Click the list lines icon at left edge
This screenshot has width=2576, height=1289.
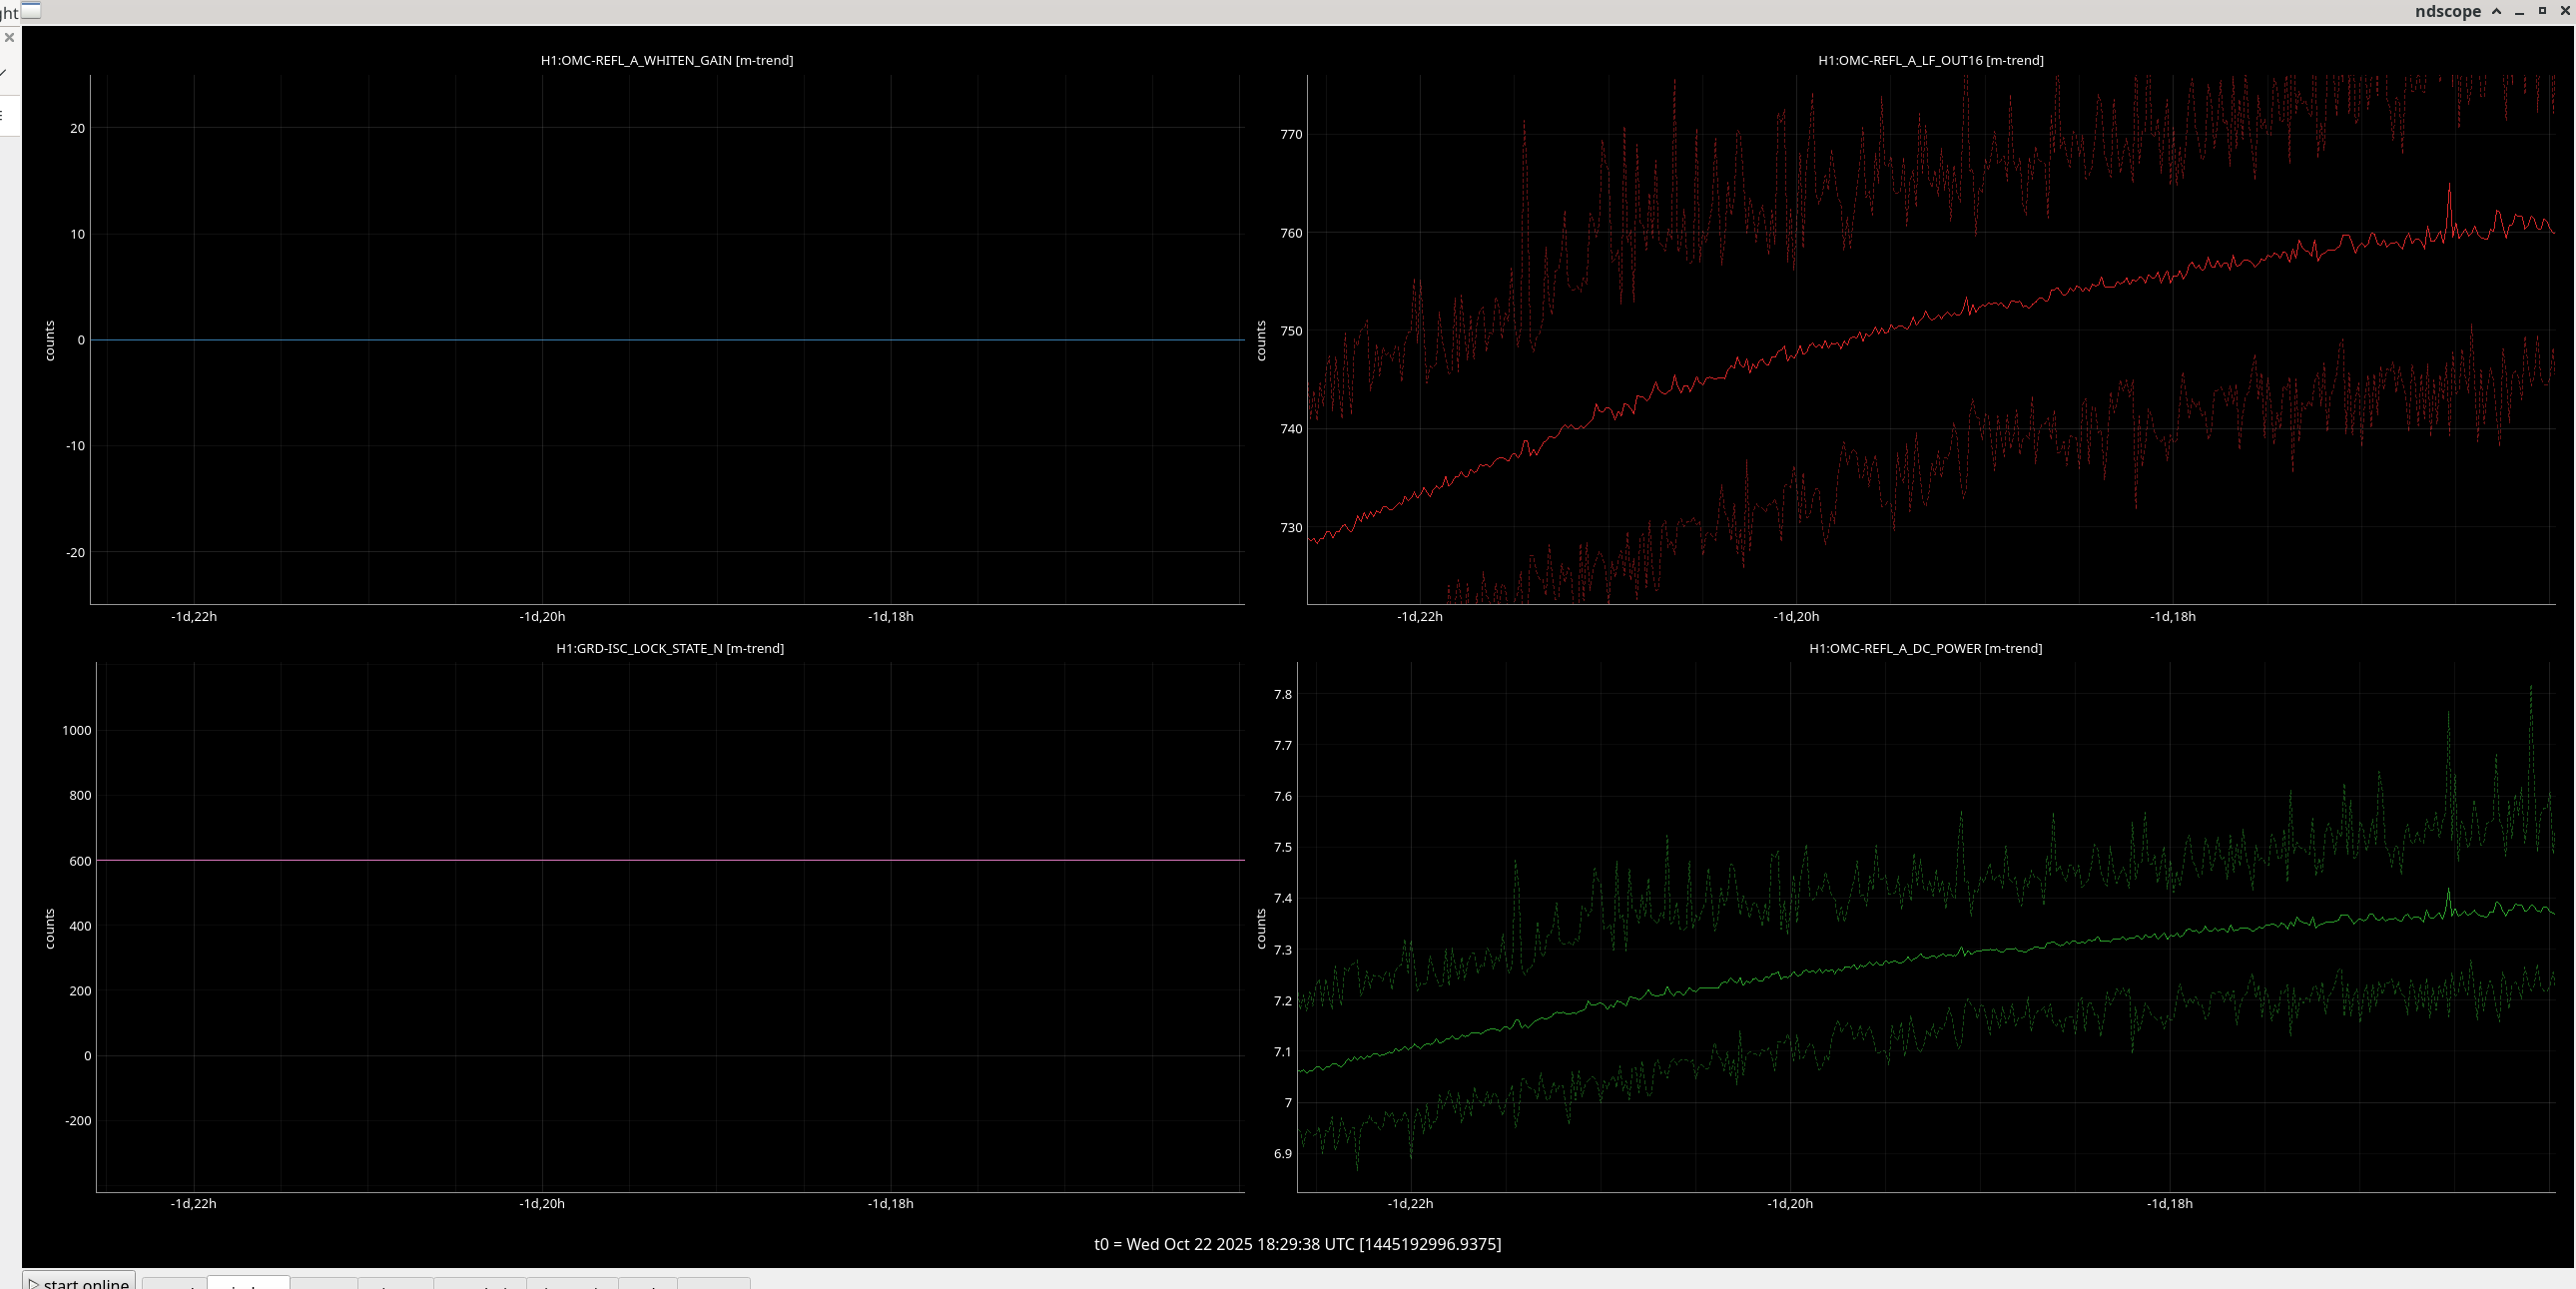click(x=3, y=115)
